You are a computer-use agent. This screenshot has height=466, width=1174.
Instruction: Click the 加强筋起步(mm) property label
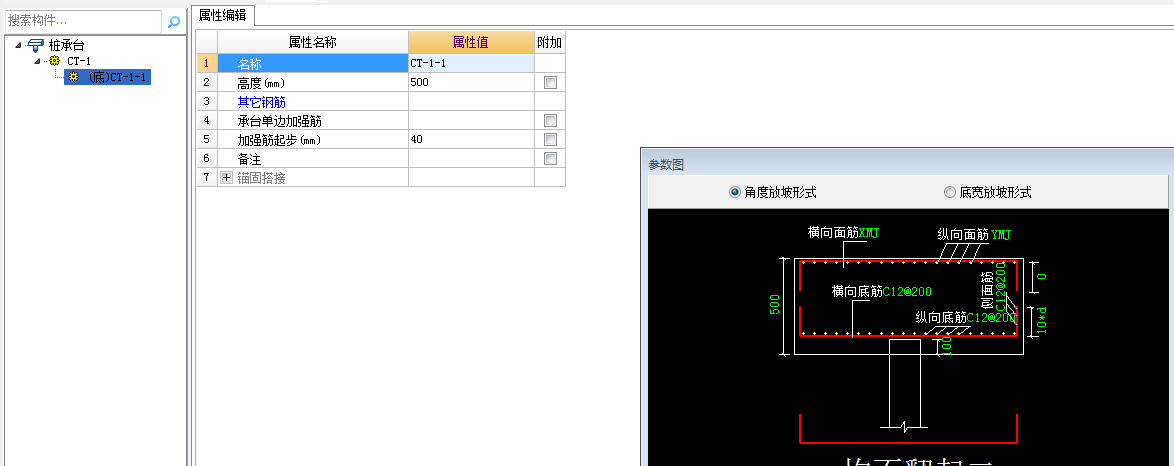coord(279,140)
